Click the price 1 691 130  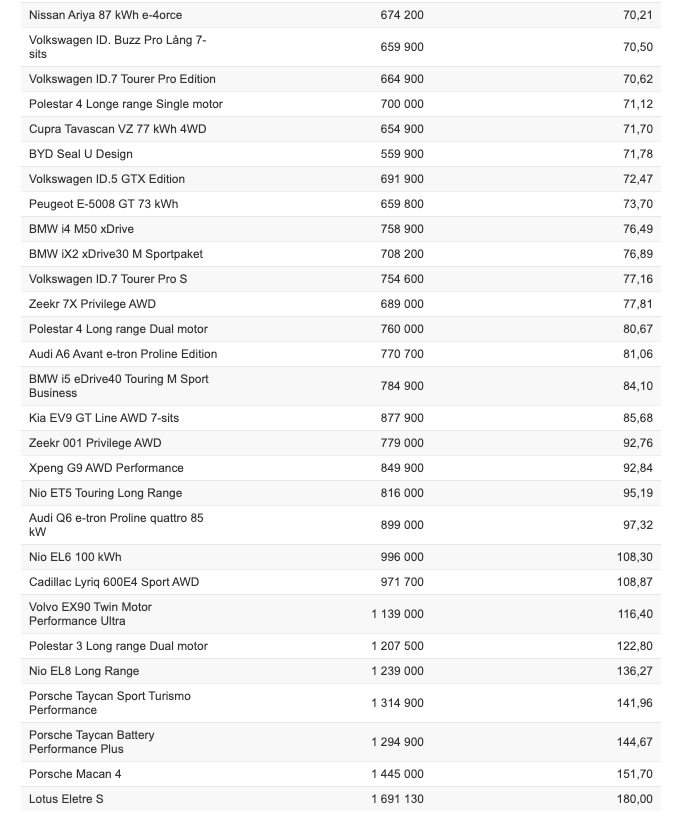[397, 799]
